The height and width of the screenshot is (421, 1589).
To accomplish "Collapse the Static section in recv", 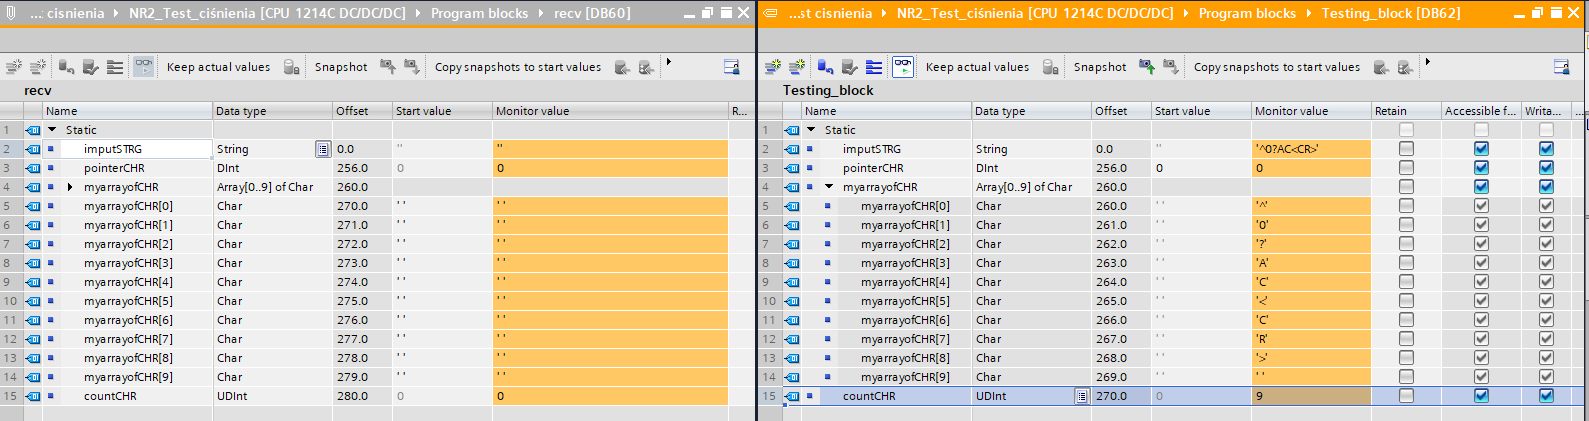I will [x=52, y=130].
